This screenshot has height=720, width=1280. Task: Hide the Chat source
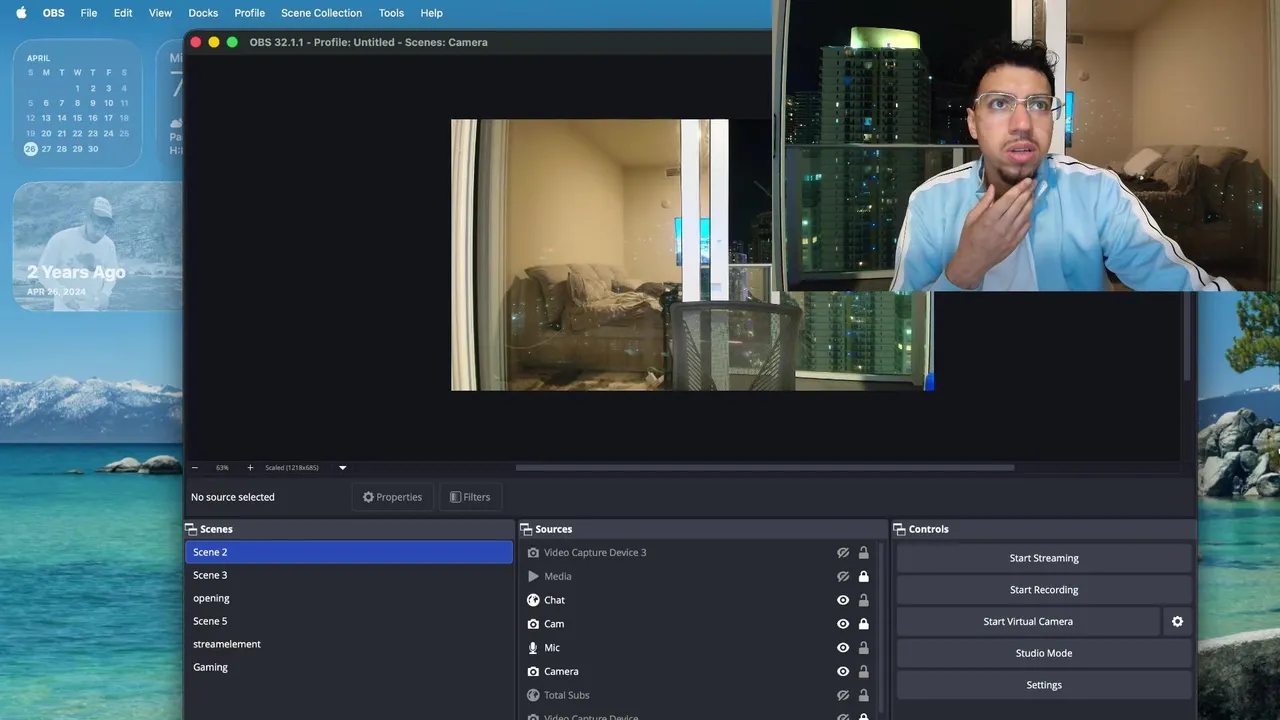pyautogui.click(x=843, y=600)
